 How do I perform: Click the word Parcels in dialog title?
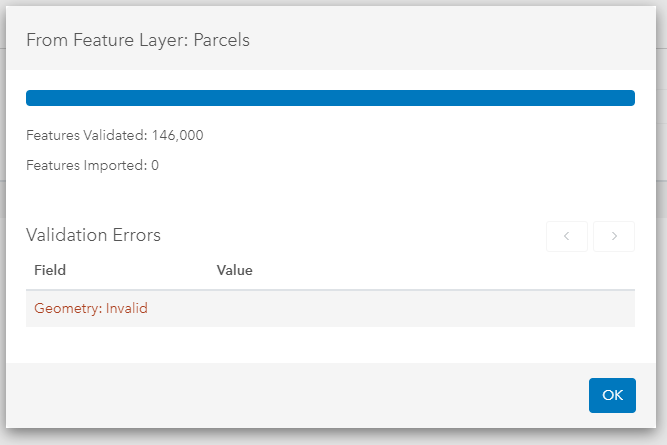(221, 40)
